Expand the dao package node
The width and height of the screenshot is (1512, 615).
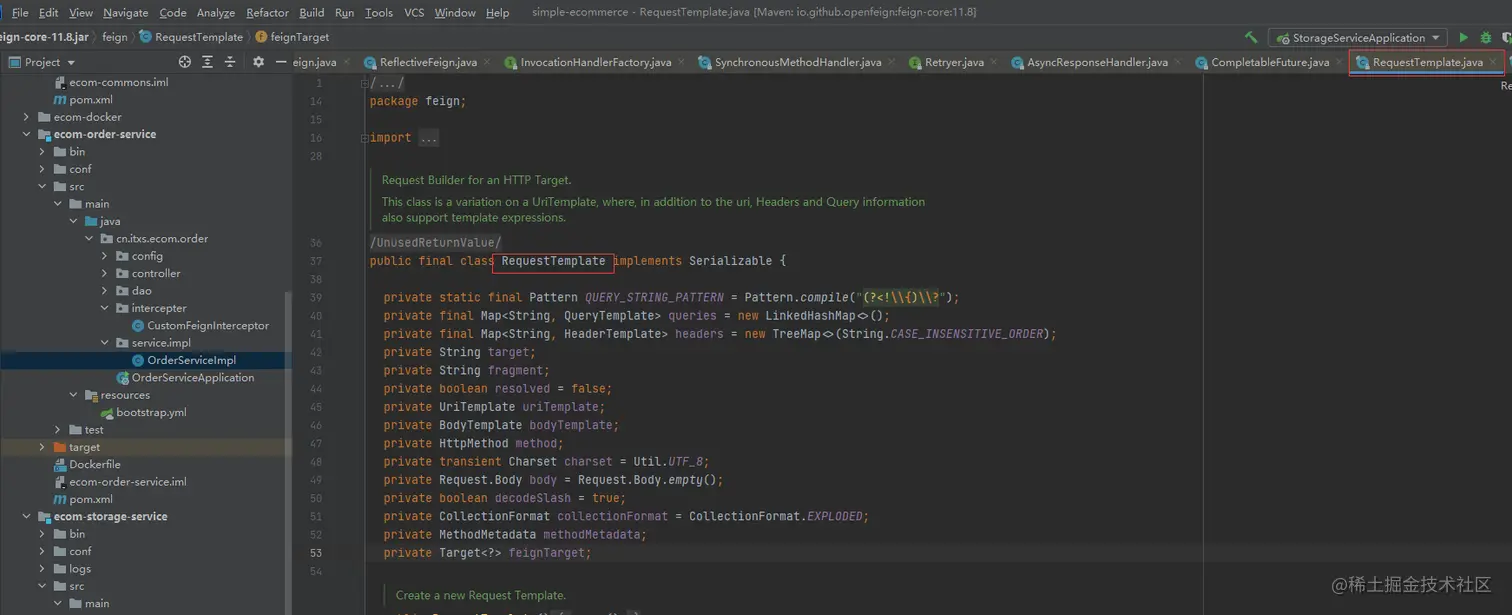tap(105, 291)
